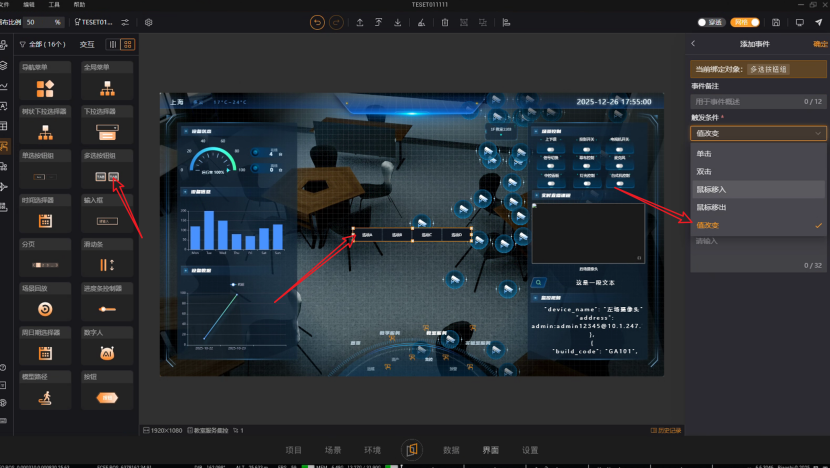Switch to the 项目 bottom tab
This screenshot has height=468, width=830.
[293, 450]
